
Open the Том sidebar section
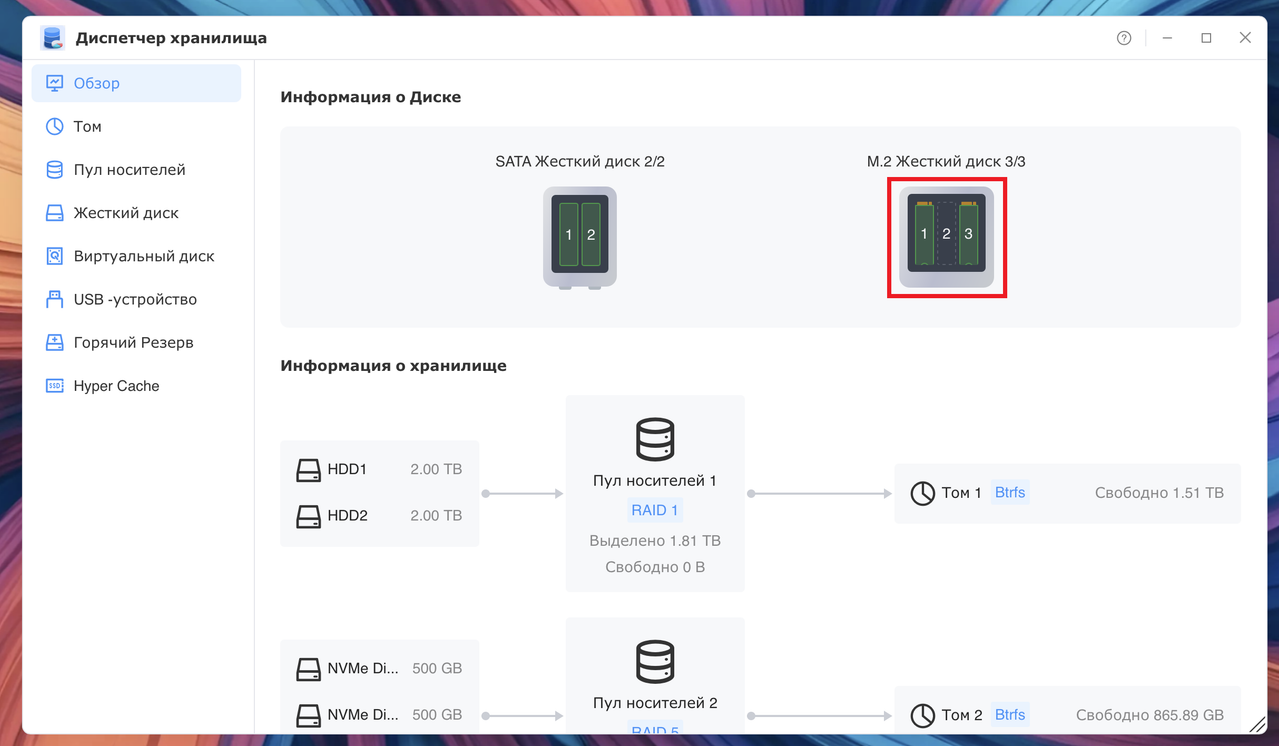pos(136,126)
